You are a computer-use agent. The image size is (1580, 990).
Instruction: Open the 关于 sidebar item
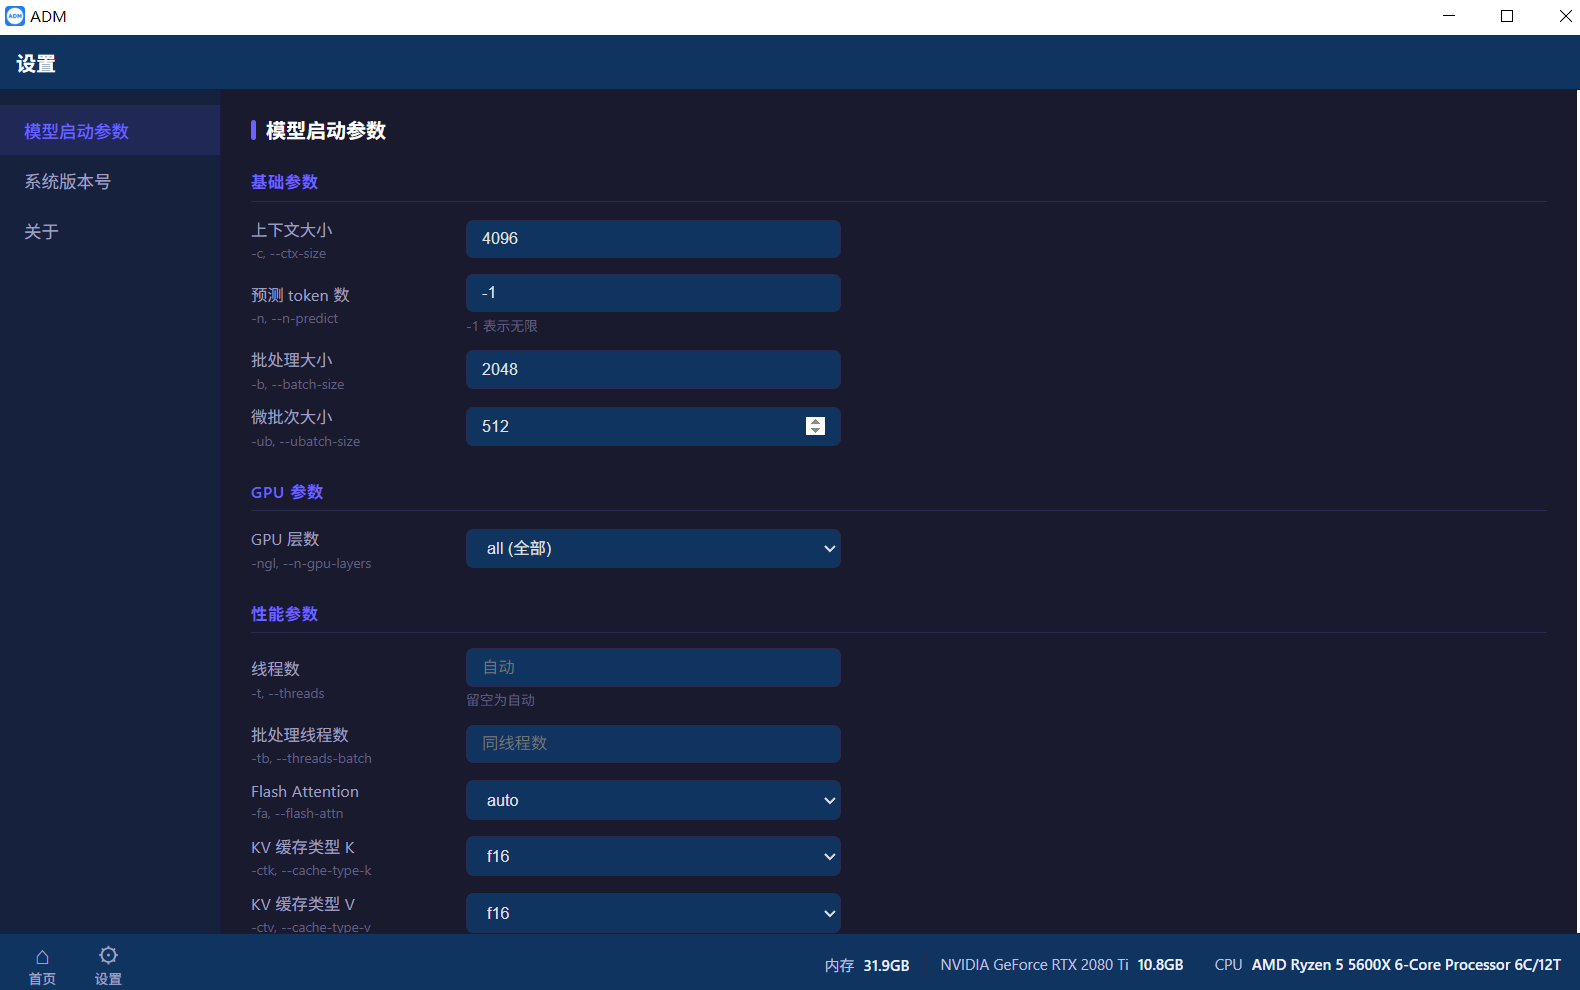[x=110, y=231]
